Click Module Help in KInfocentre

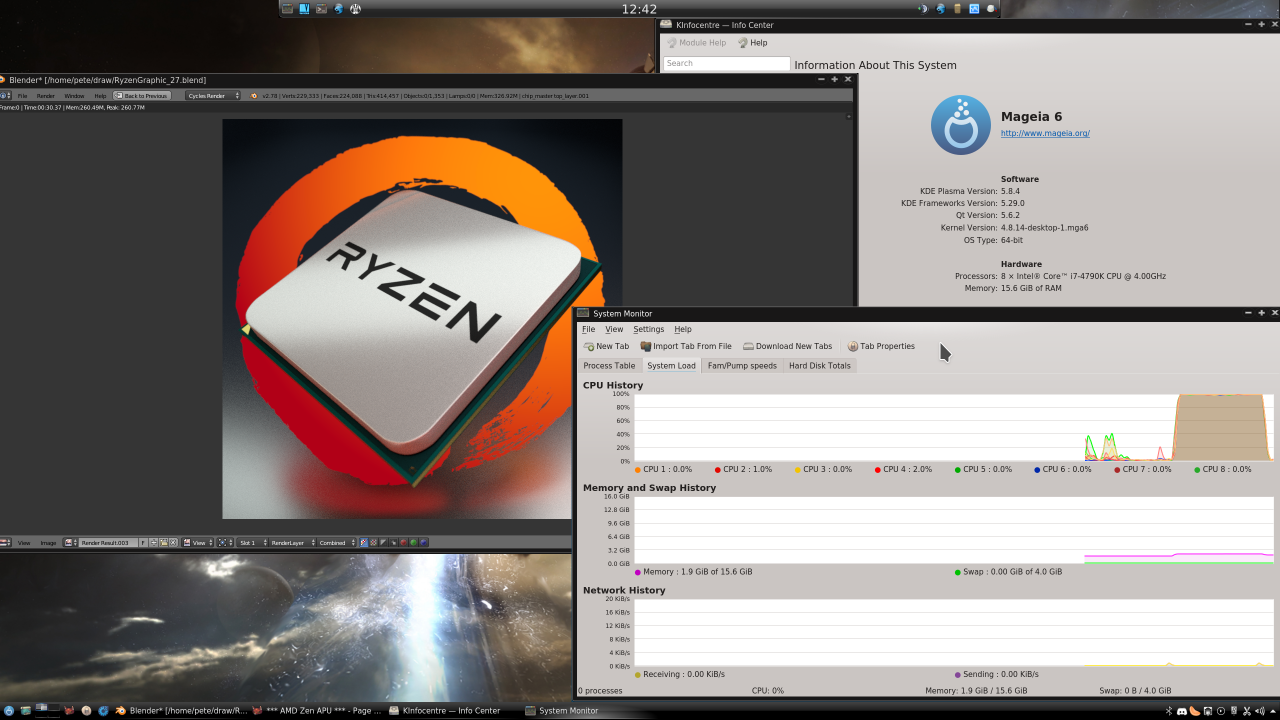point(696,43)
